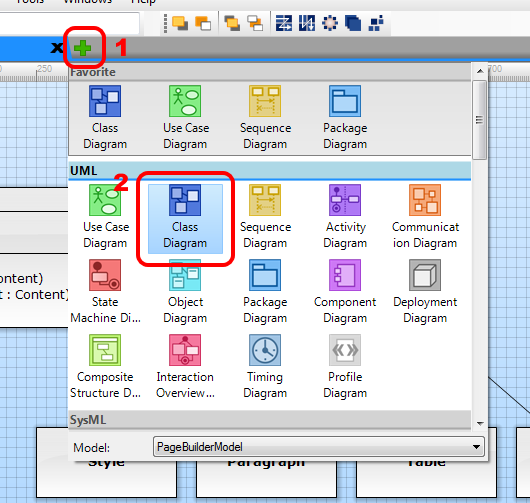This screenshot has width=530, height=503.
Task: Create a Profile Diagram
Action: point(345,366)
